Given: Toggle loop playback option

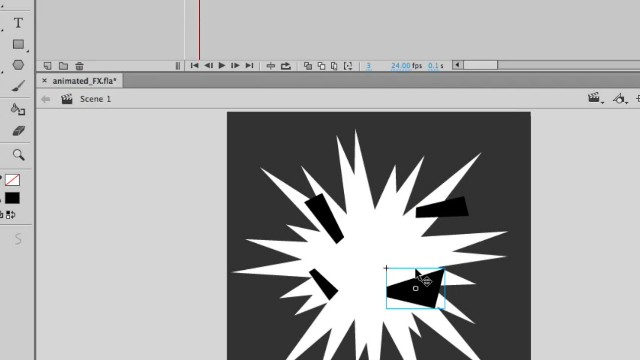Looking at the screenshot, I should pyautogui.click(x=286, y=66).
